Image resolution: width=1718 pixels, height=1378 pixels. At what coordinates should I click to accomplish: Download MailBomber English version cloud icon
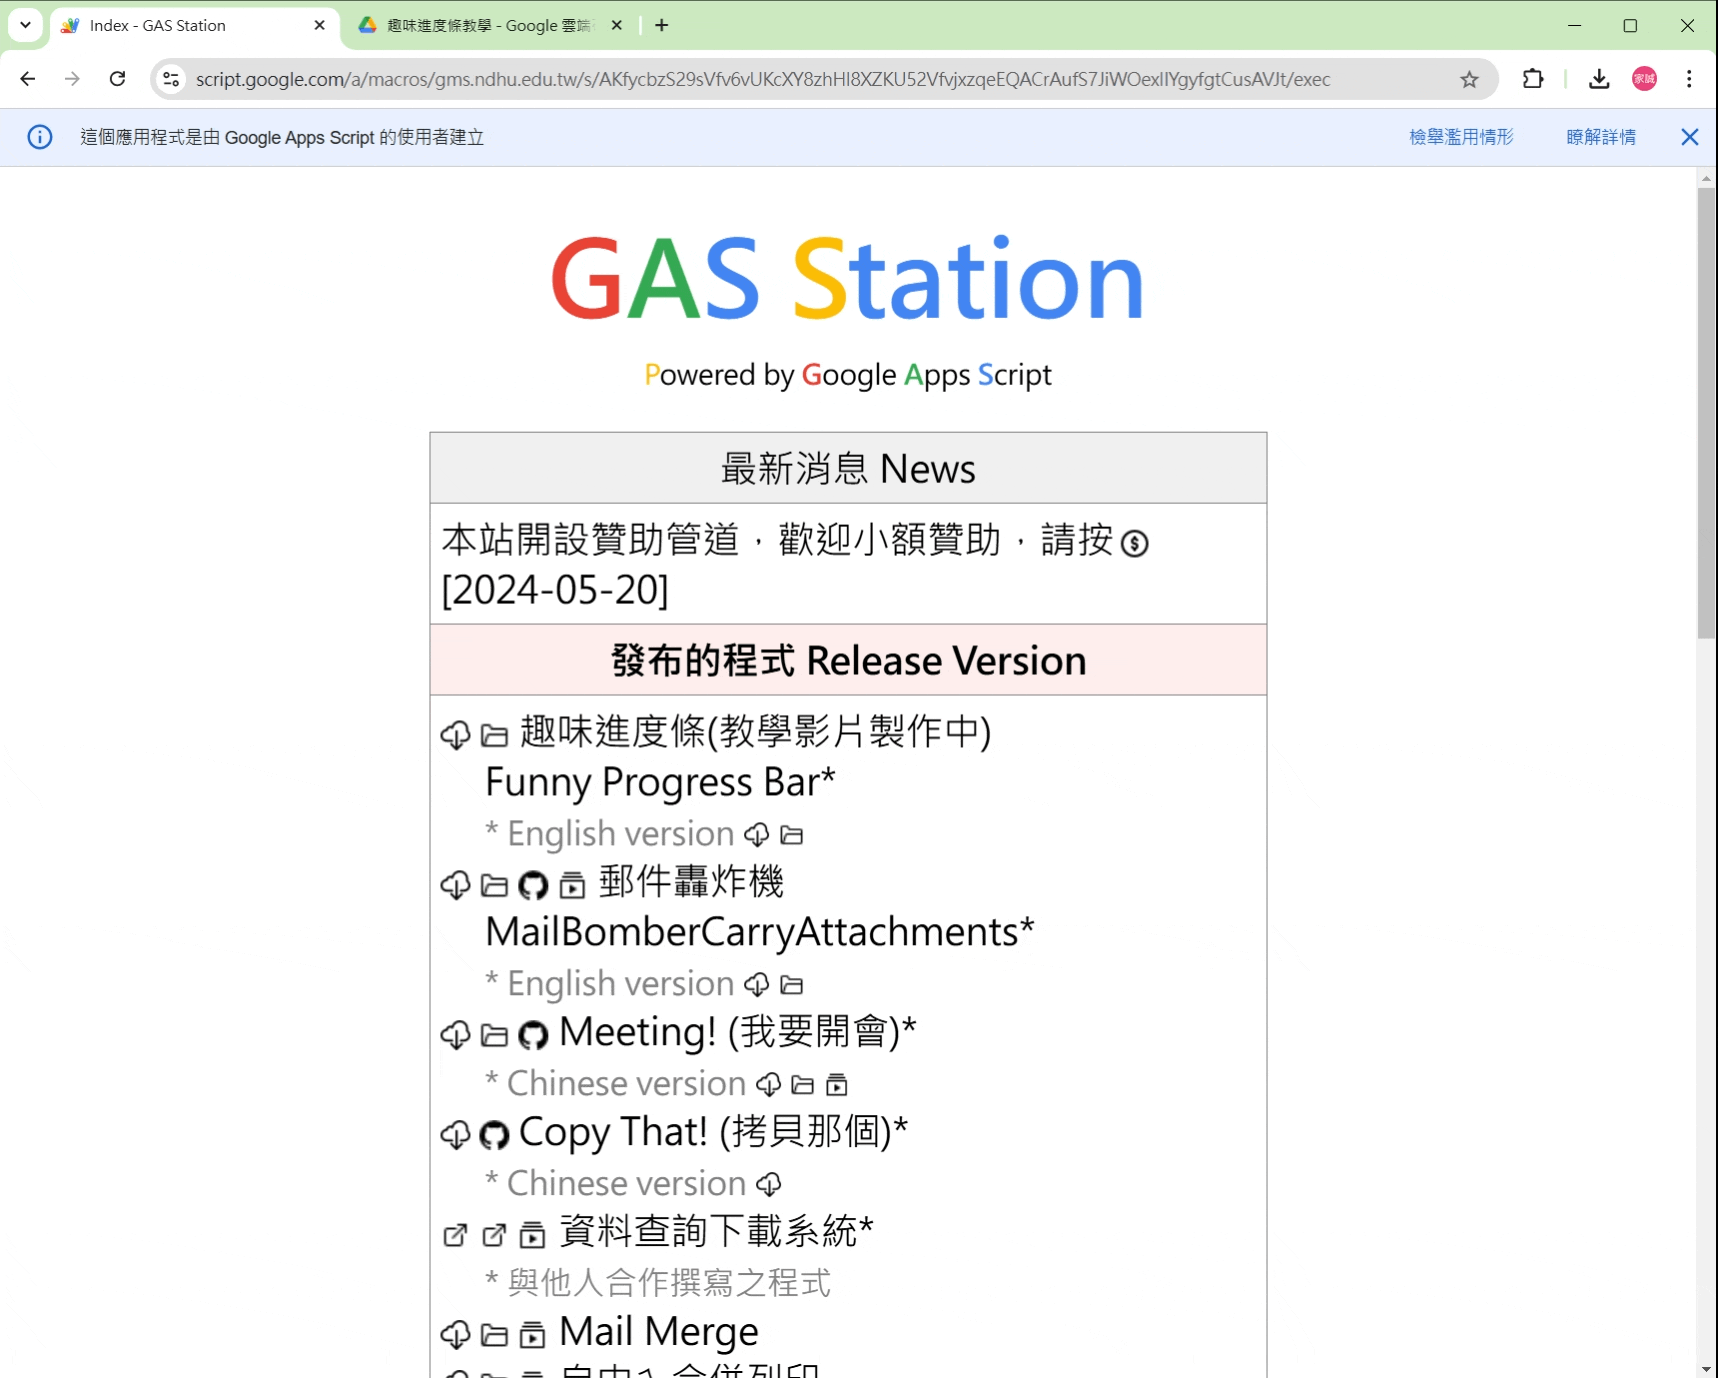pyautogui.click(x=757, y=984)
